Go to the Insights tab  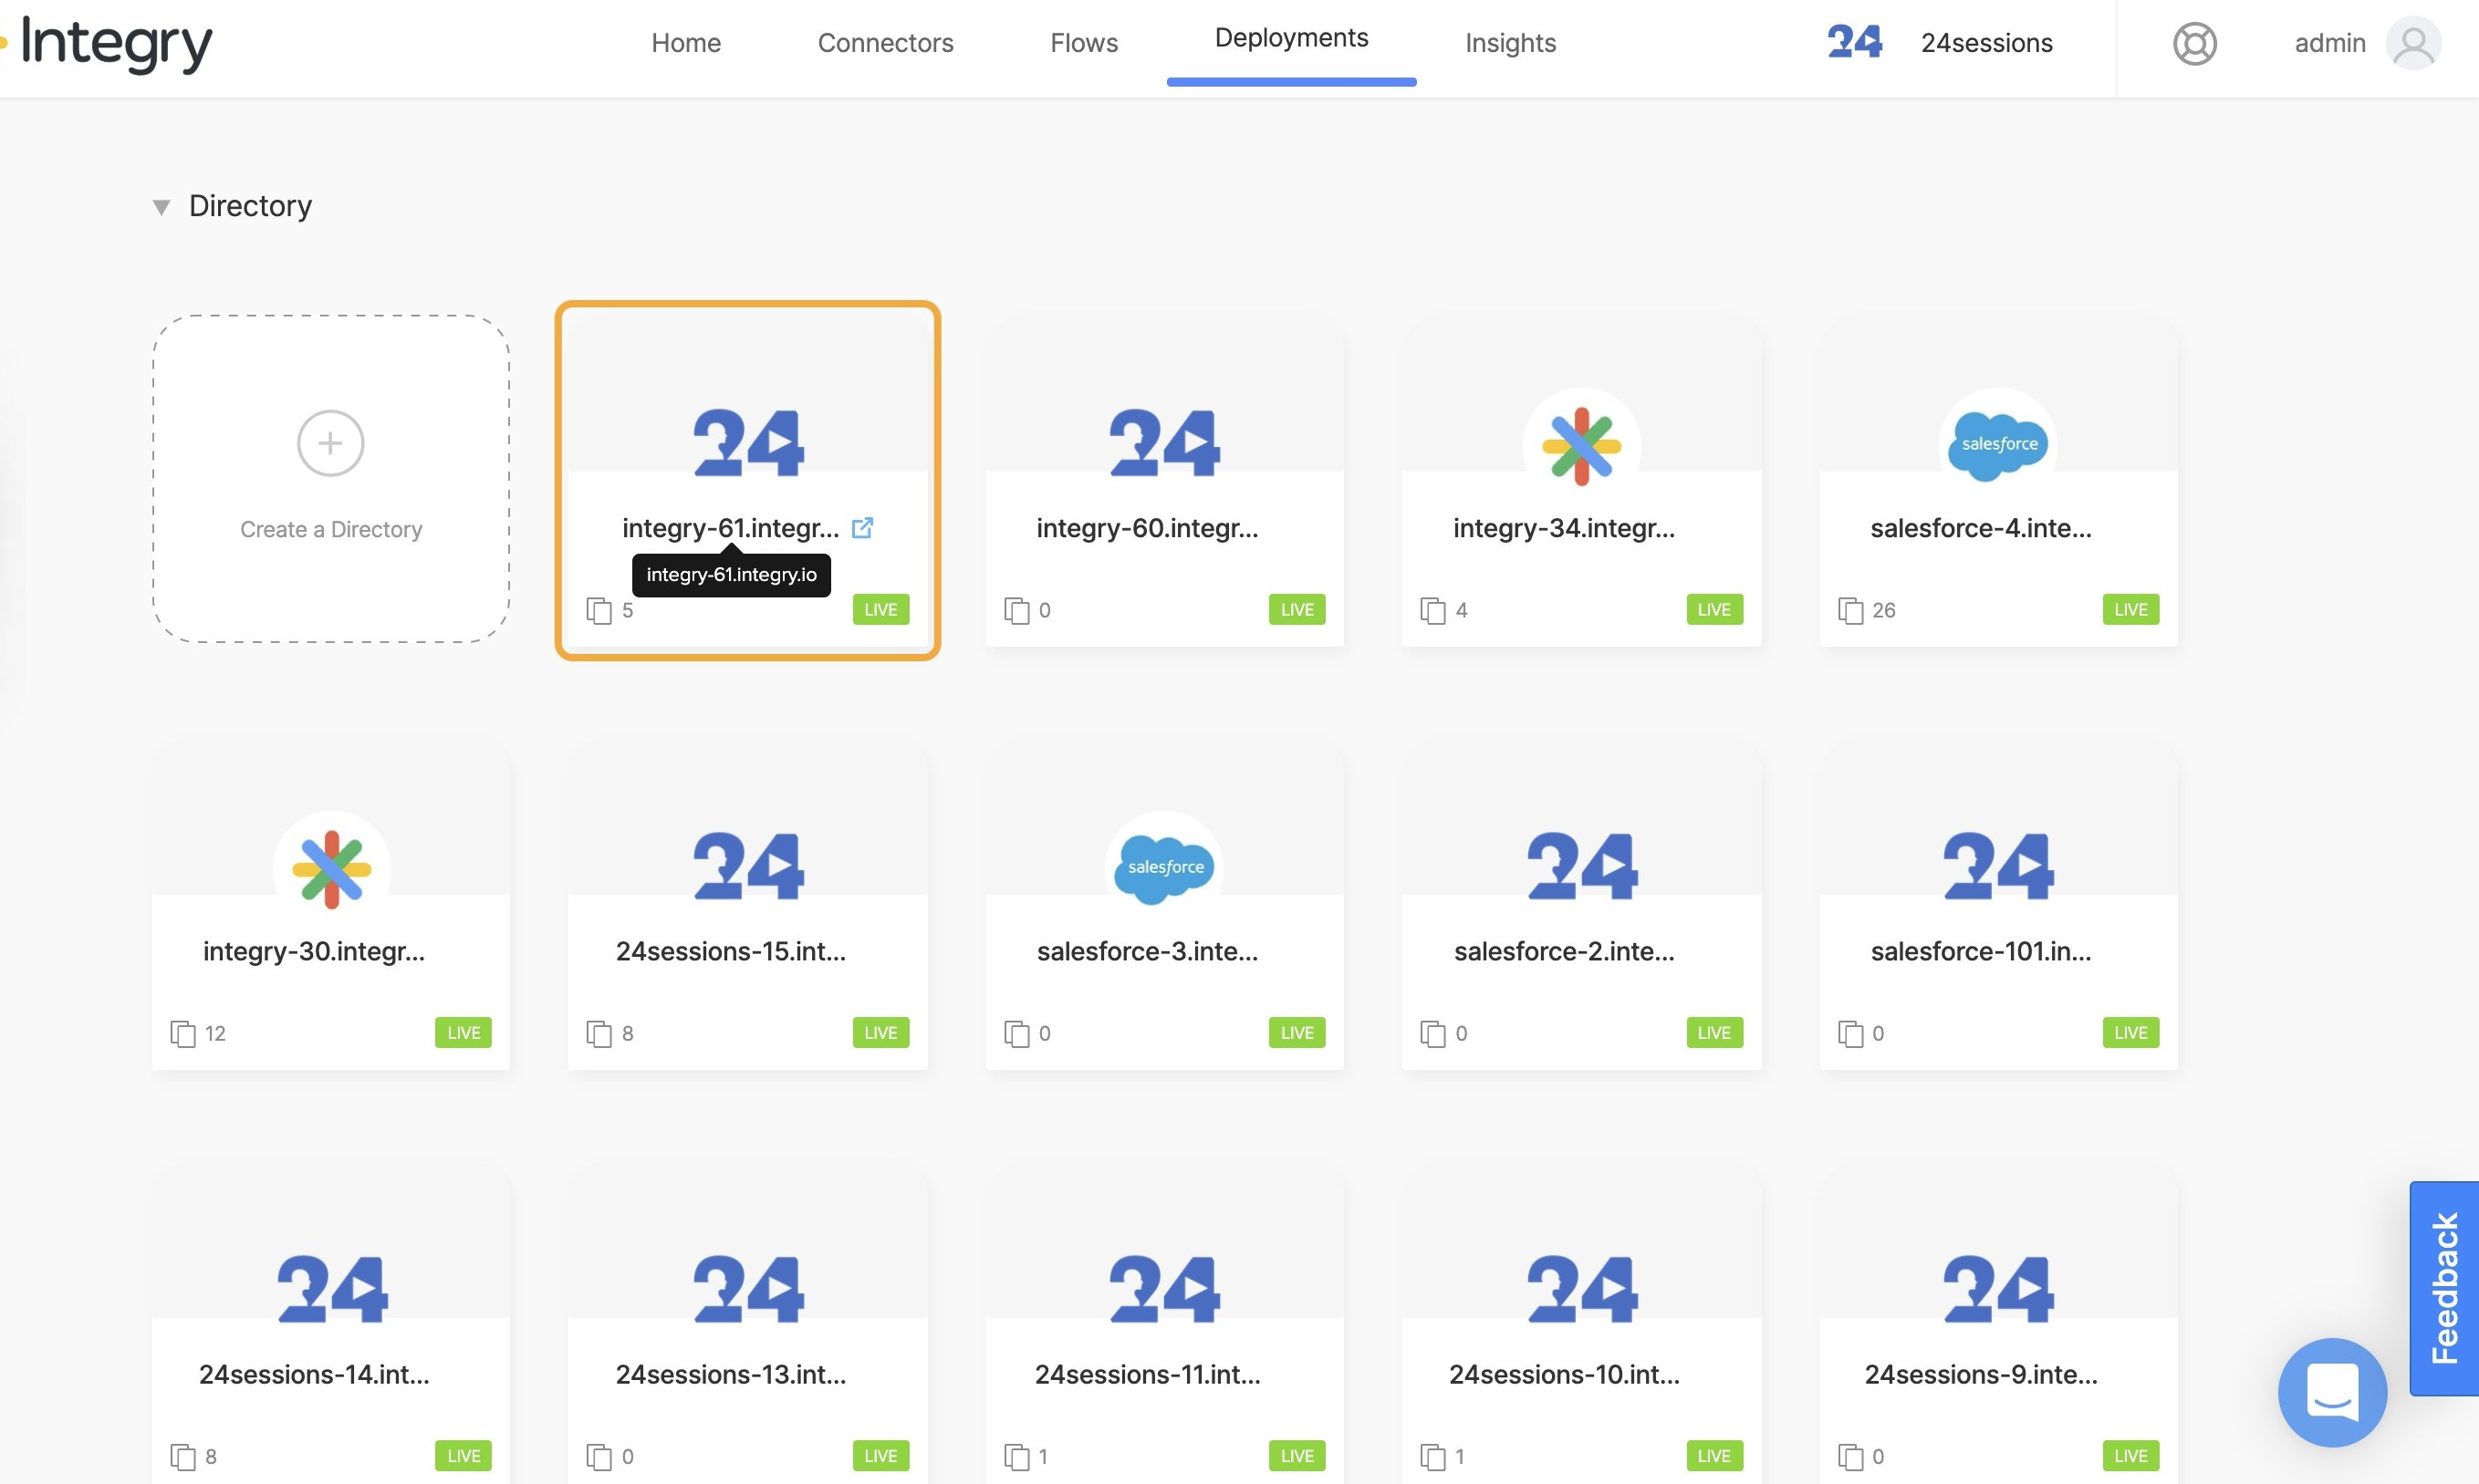pos(1510,43)
